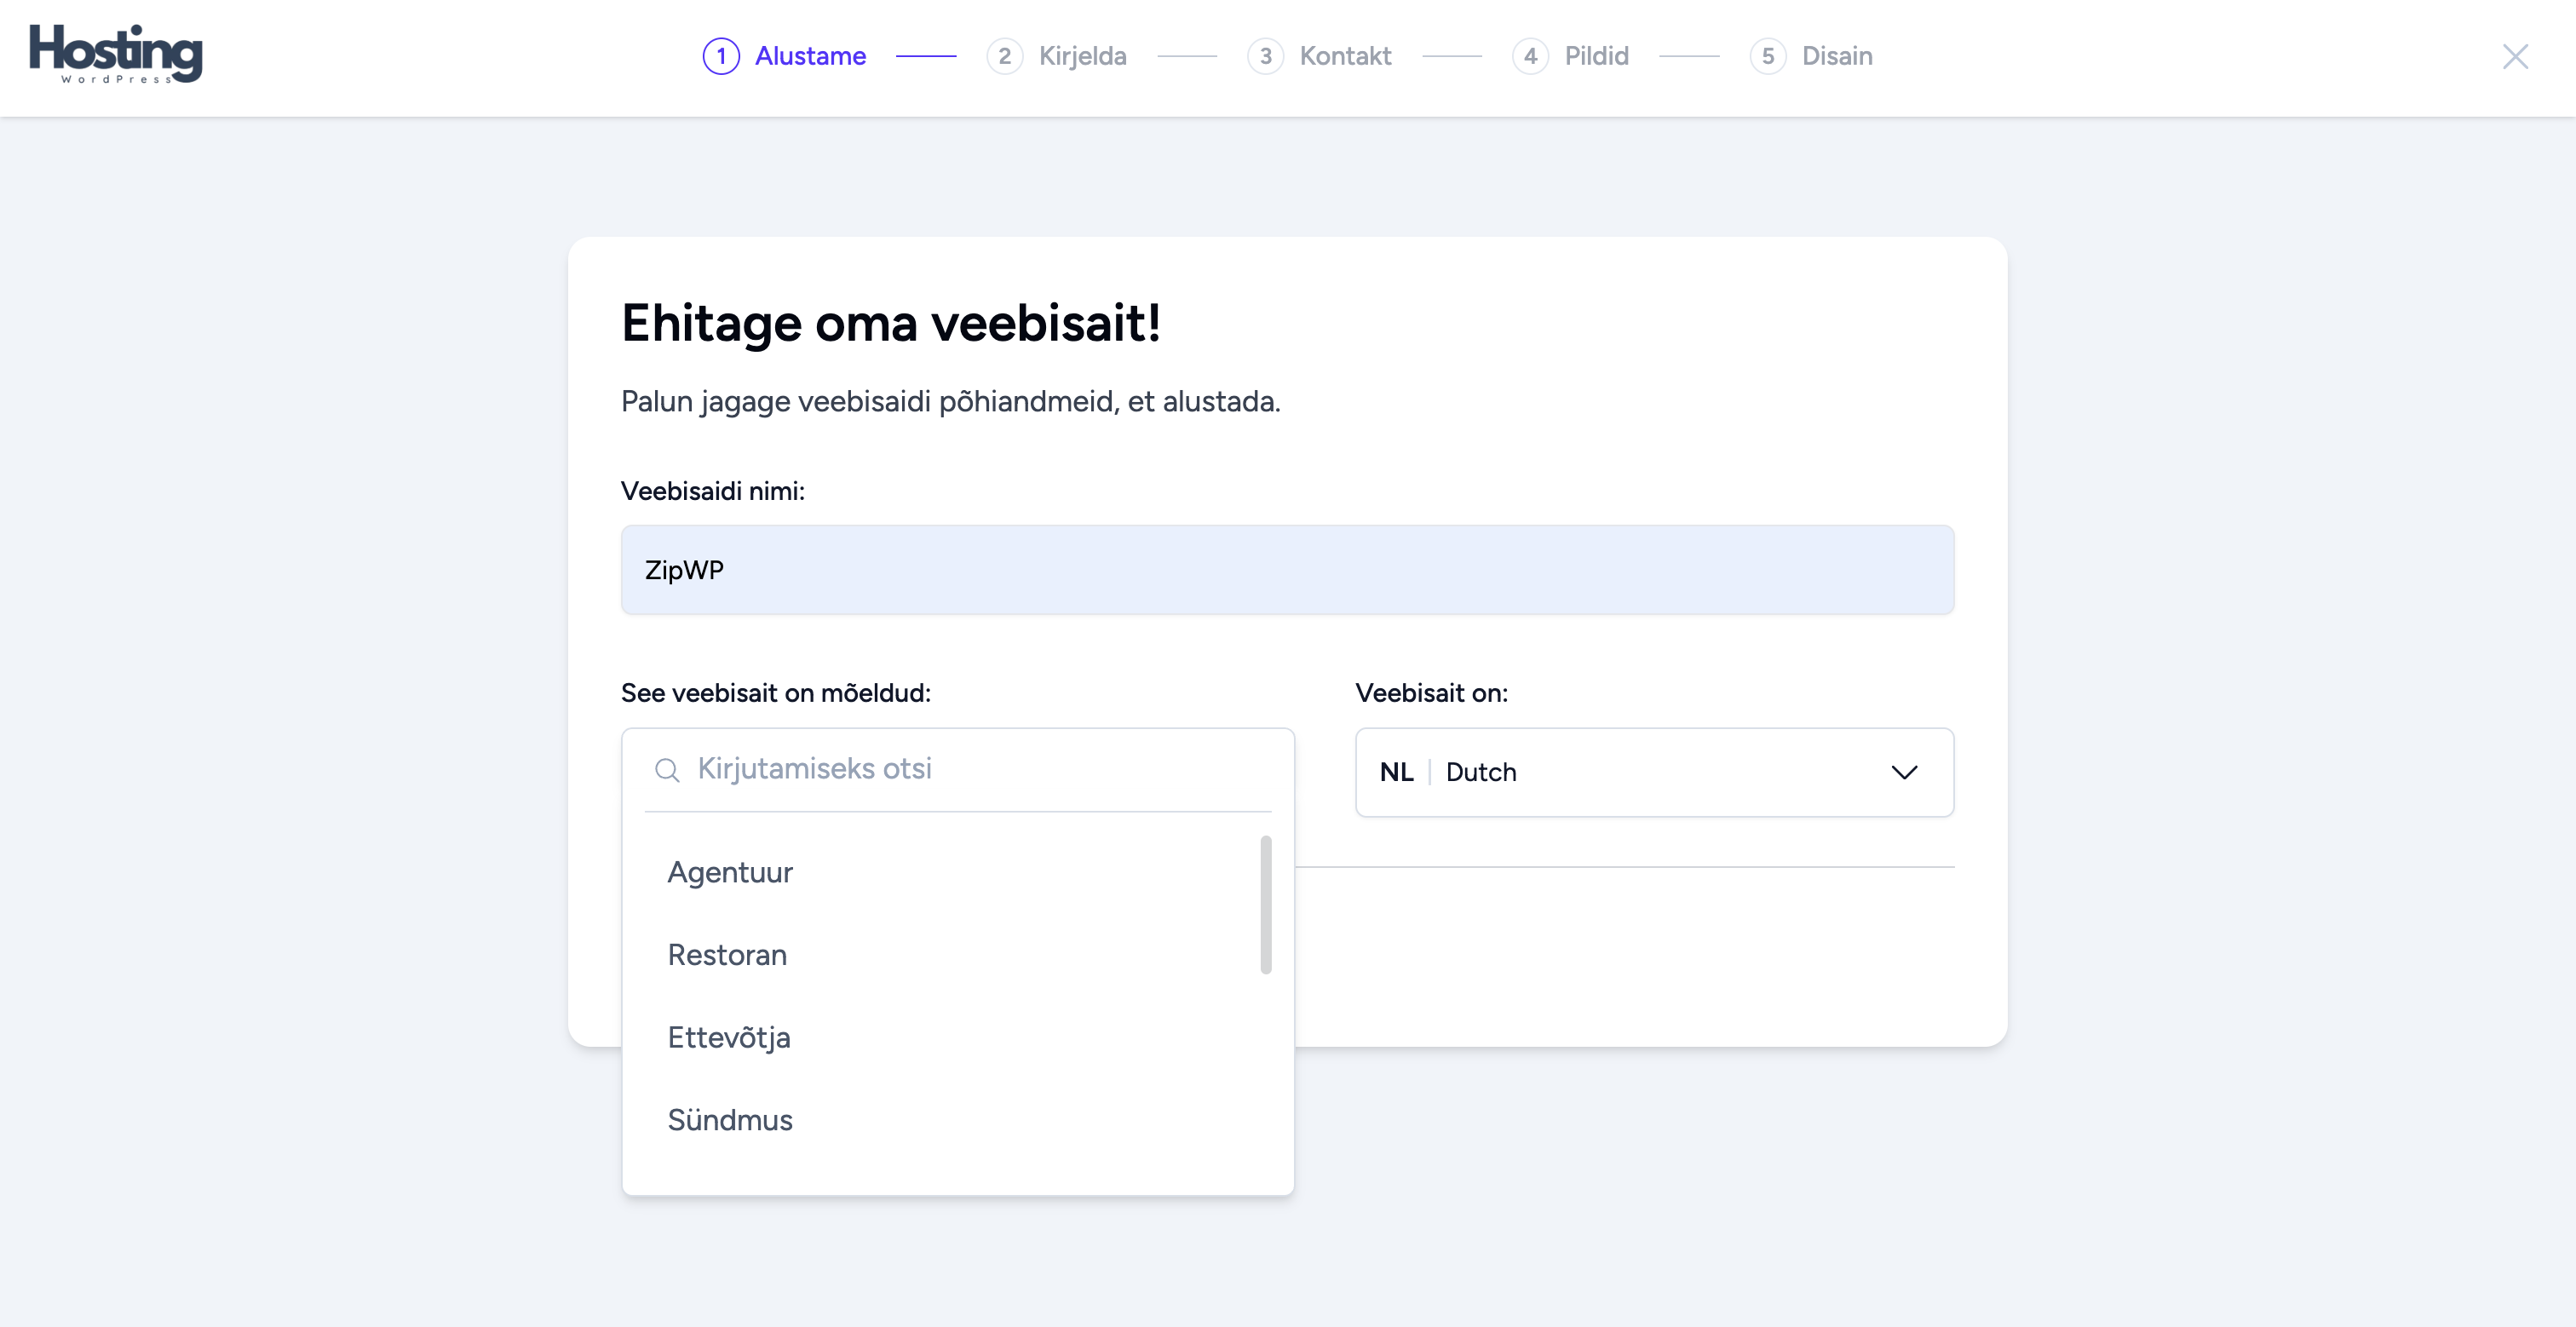Choose the Restoran option
2576x1327 pixels.
(727, 955)
